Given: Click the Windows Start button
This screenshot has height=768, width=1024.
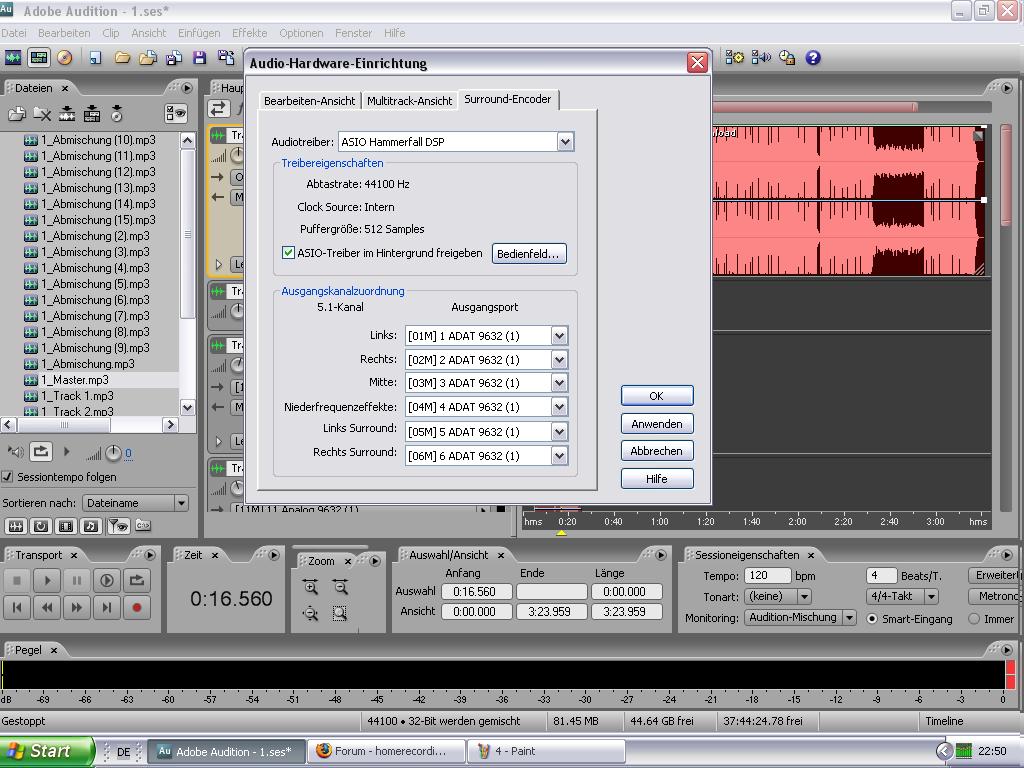Looking at the screenshot, I should click(x=47, y=751).
